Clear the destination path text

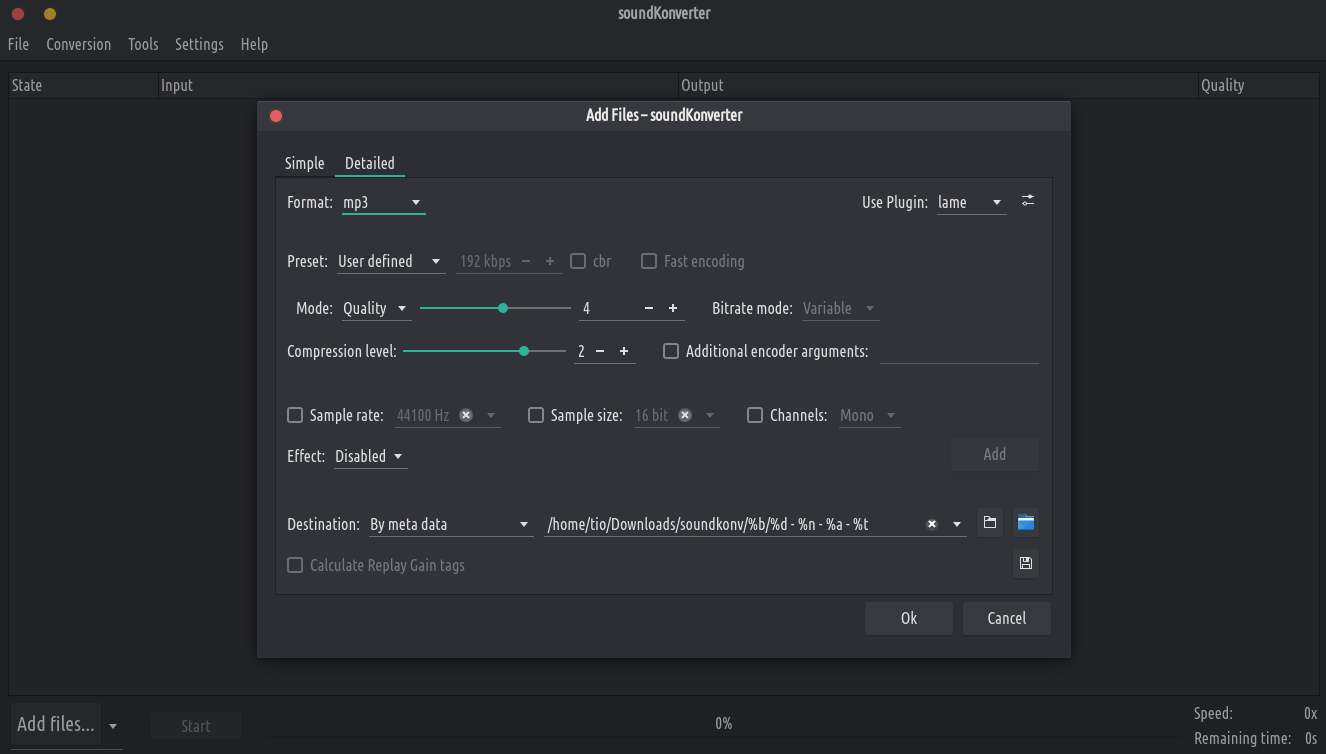point(932,524)
